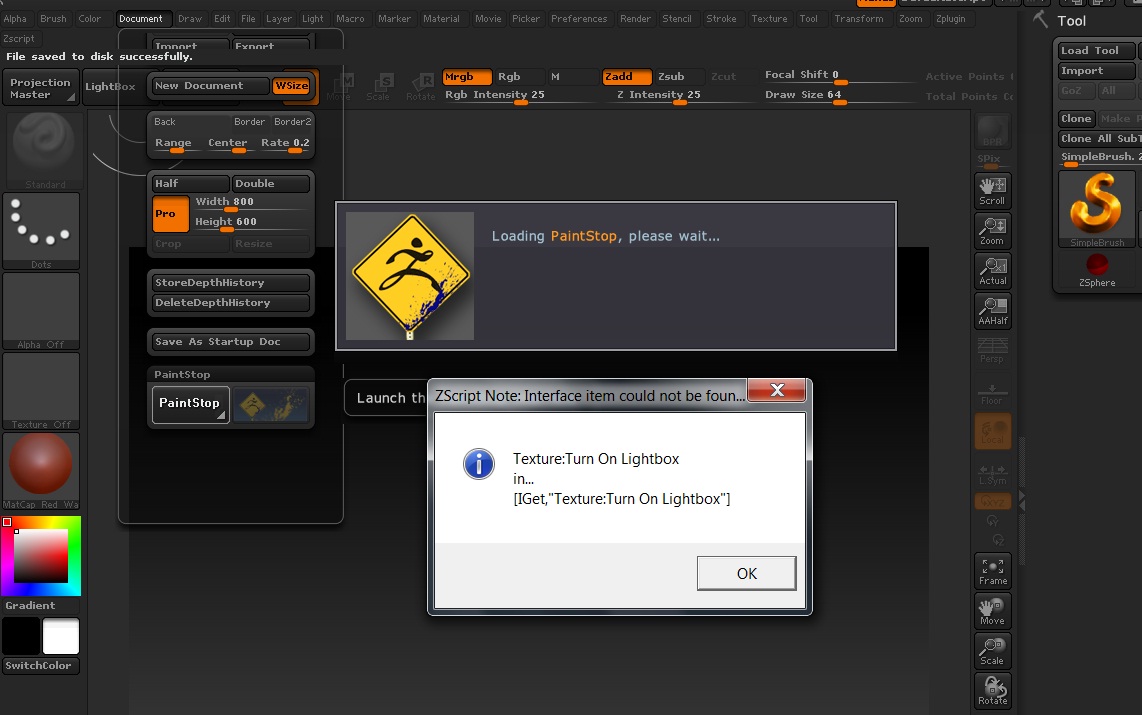Click the BPR render icon
The height and width of the screenshot is (715, 1142).
tap(992, 132)
